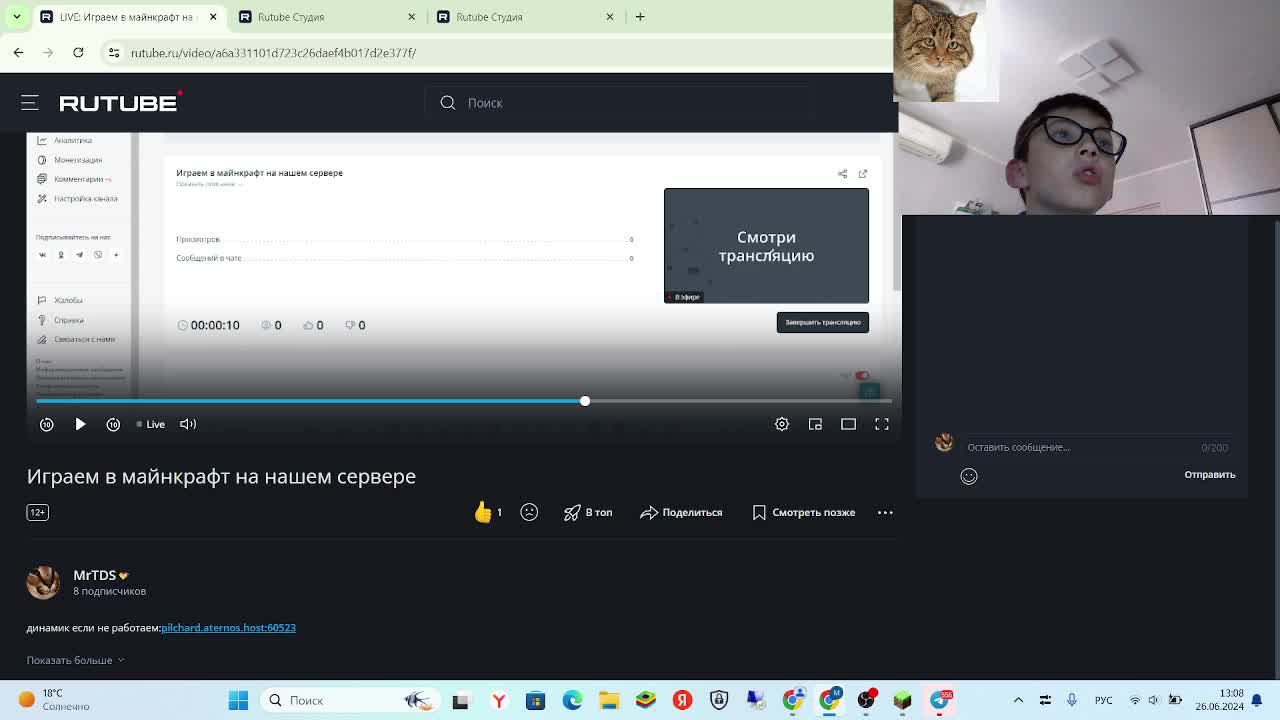Send chat message with Отправить

tap(1210, 474)
